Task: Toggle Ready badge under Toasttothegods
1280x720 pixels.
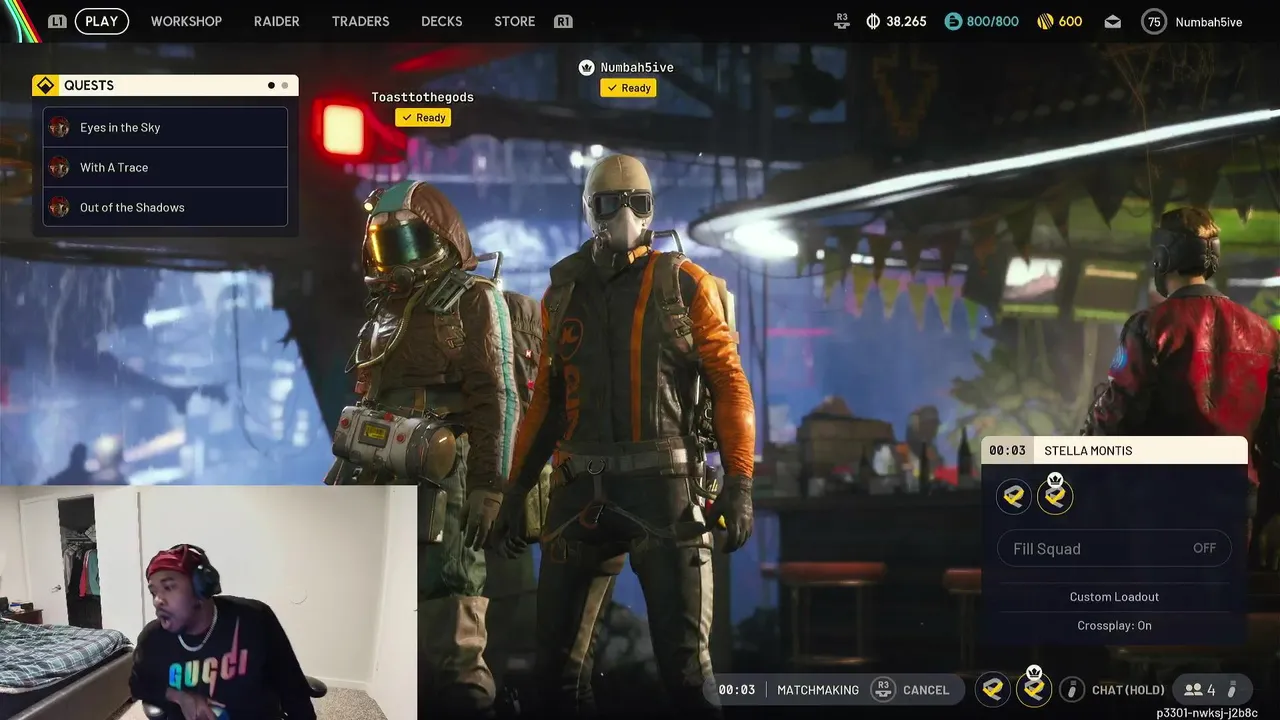Action: click(x=423, y=118)
